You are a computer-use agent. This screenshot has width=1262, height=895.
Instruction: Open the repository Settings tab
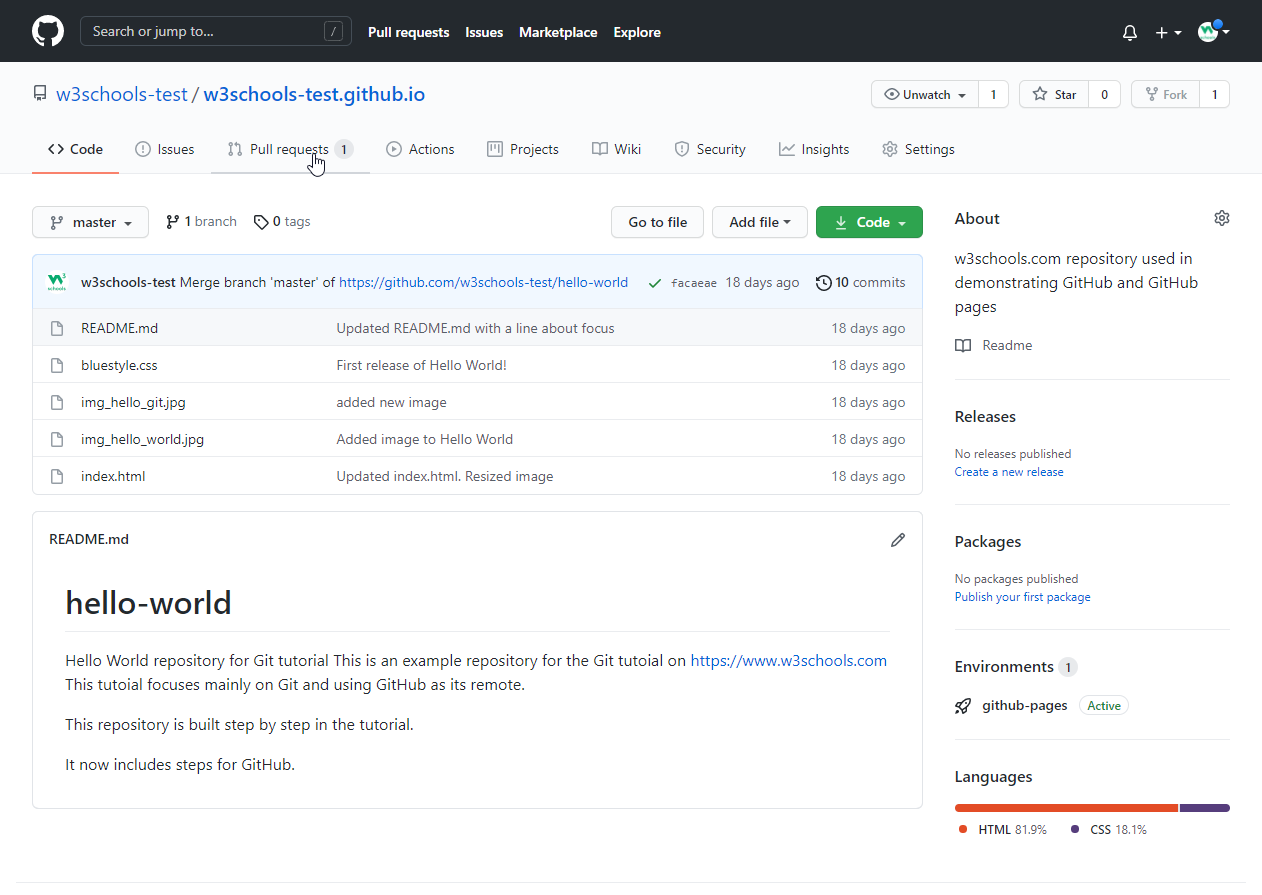tap(918, 149)
